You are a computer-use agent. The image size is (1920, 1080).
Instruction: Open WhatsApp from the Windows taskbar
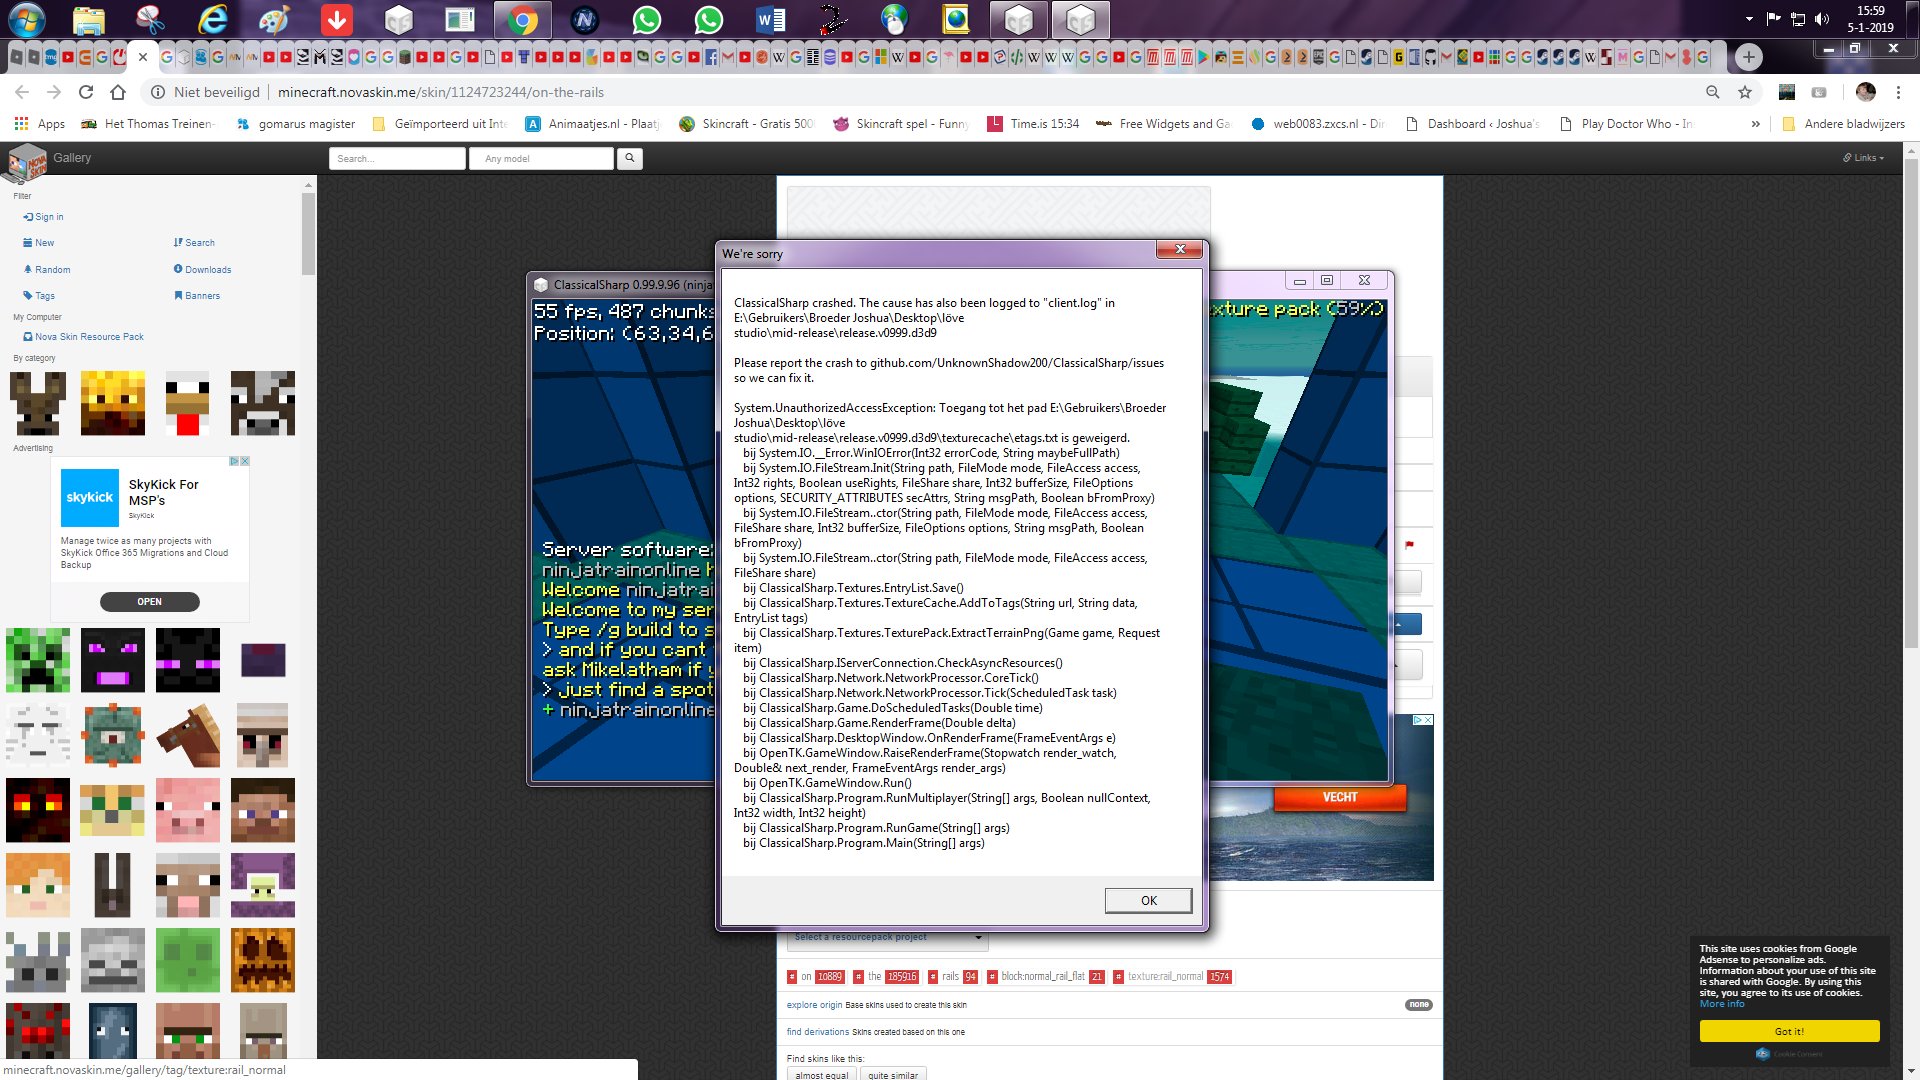click(x=647, y=19)
